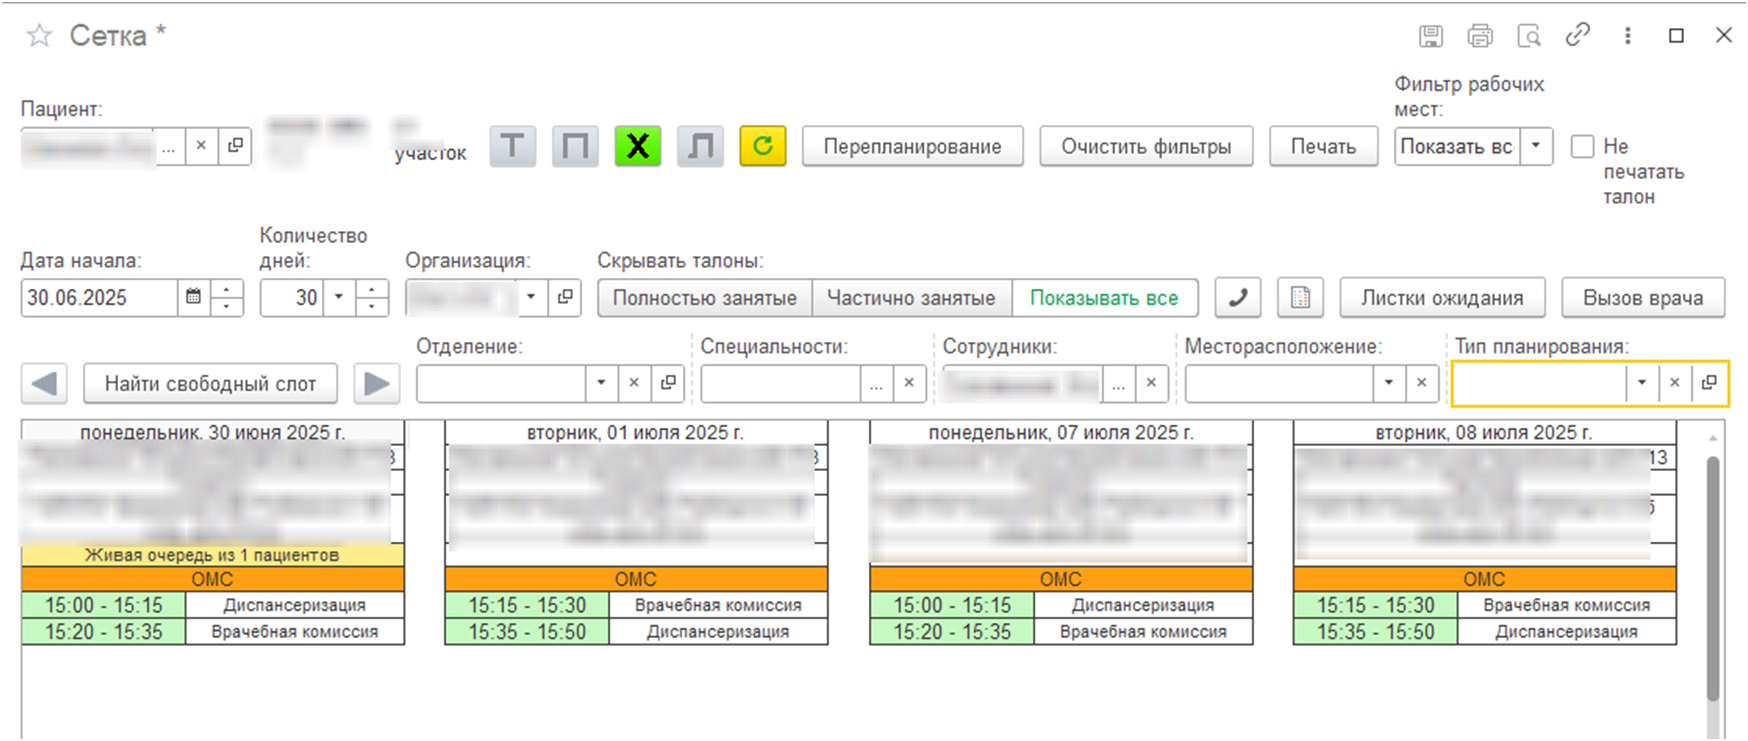1748x741 pixels.
Task: Click the save diskette icon
Action: (x=1431, y=36)
